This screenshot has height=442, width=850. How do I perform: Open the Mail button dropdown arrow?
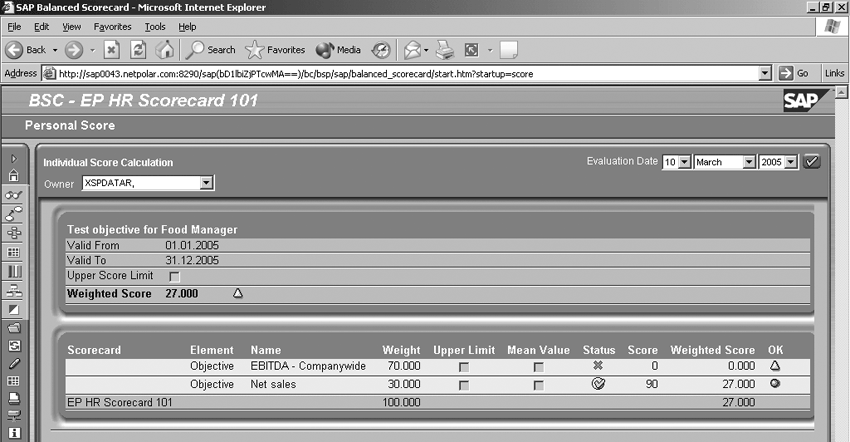426,50
